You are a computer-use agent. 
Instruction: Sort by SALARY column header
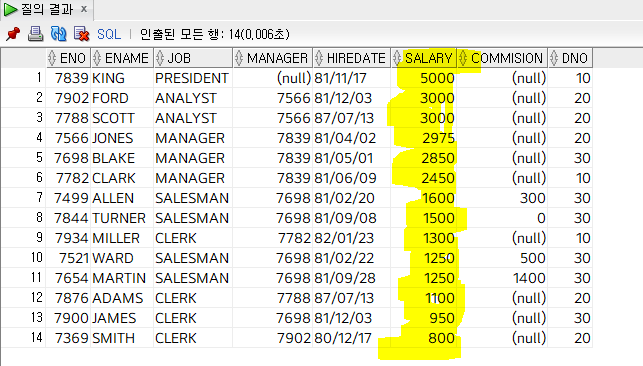click(424, 58)
